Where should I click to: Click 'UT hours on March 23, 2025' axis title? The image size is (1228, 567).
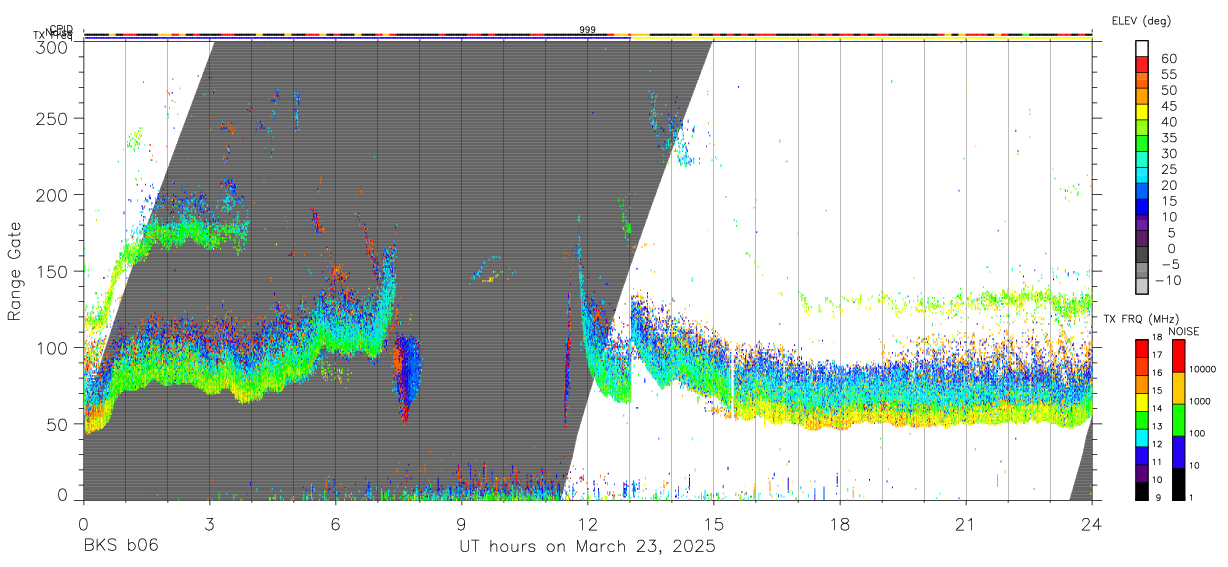tap(587, 546)
